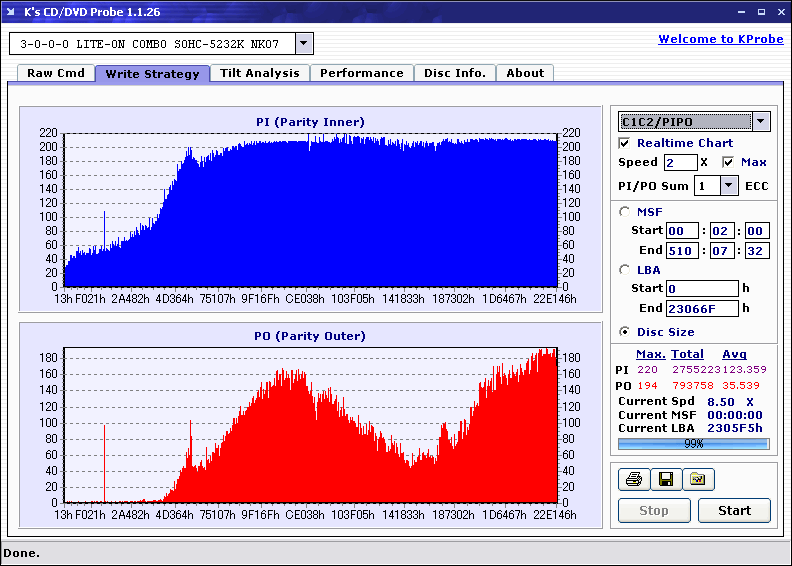The height and width of the screenshot is (566, 792).
Task: Click the print chart icon
Action: (634, 479)
